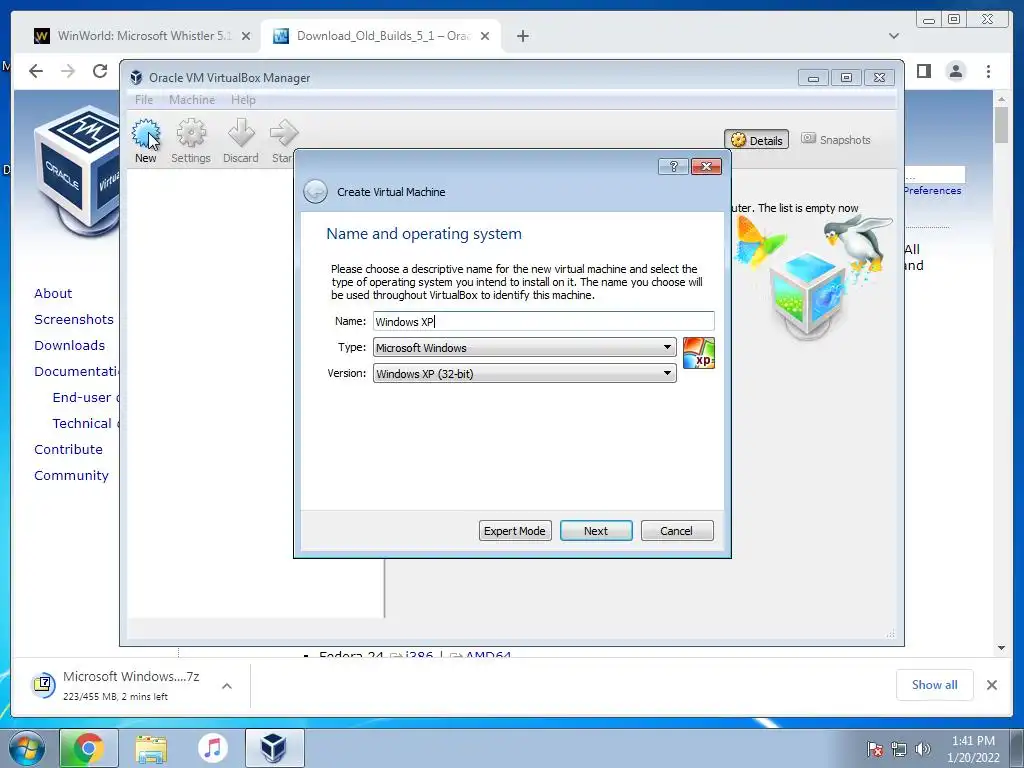The width and height of the screenshot is (1024, 768).
Task: Click the downloading 7z file icon
Action: pyautogui.click(x=43, y=684)
